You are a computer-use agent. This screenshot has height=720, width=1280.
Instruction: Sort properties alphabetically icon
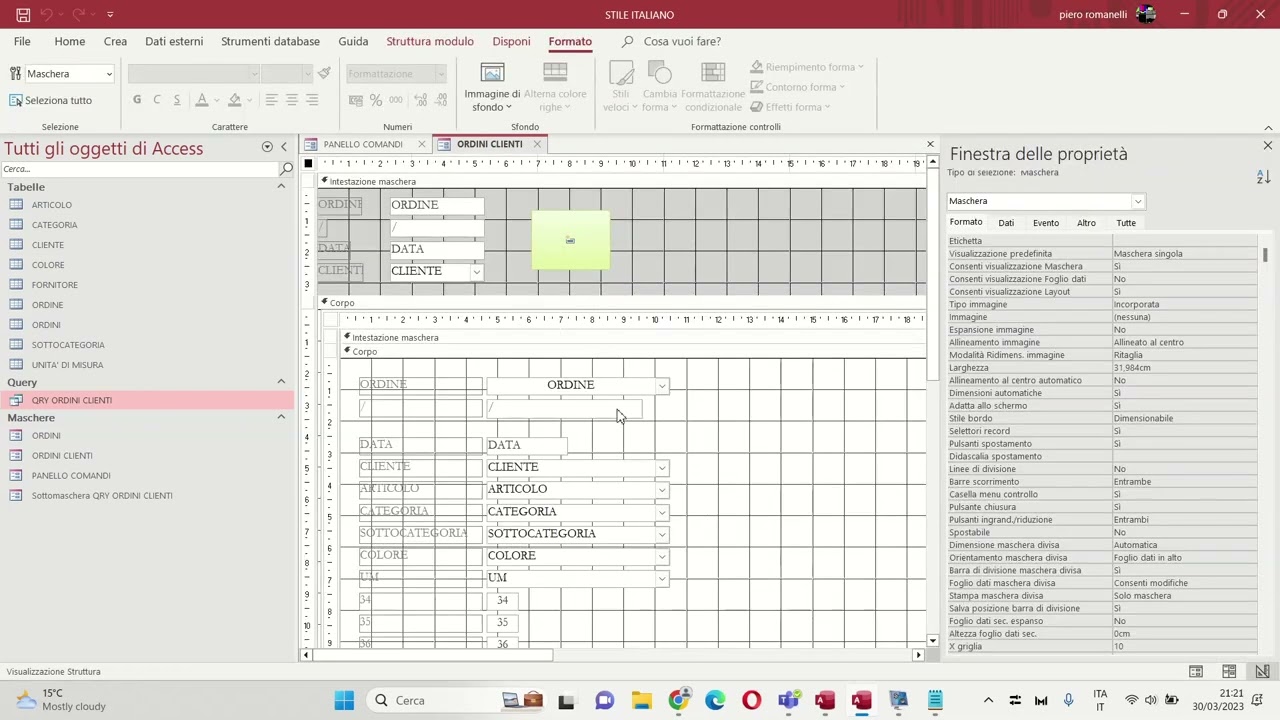click(x=1262, y=177)
